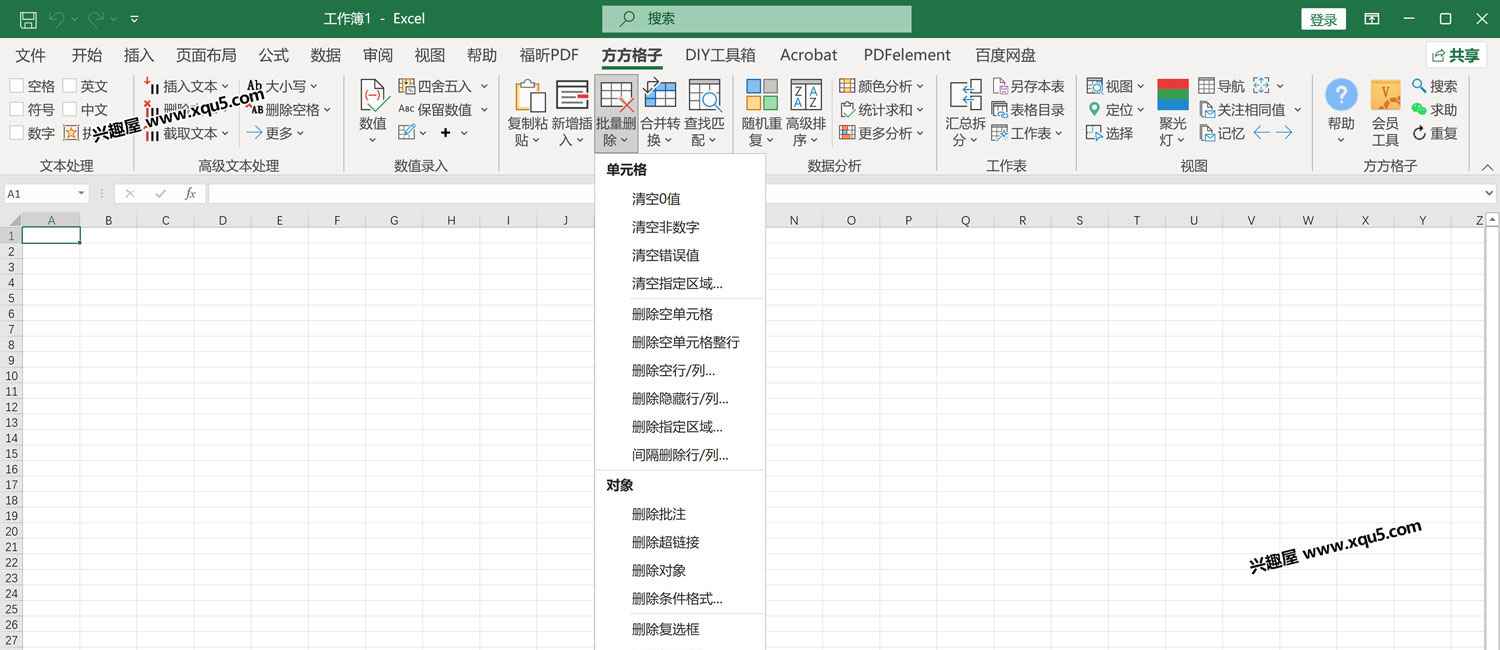Expand the 更多分析 dropdown
Viewport: 1500px width, 650px height.
920,133
